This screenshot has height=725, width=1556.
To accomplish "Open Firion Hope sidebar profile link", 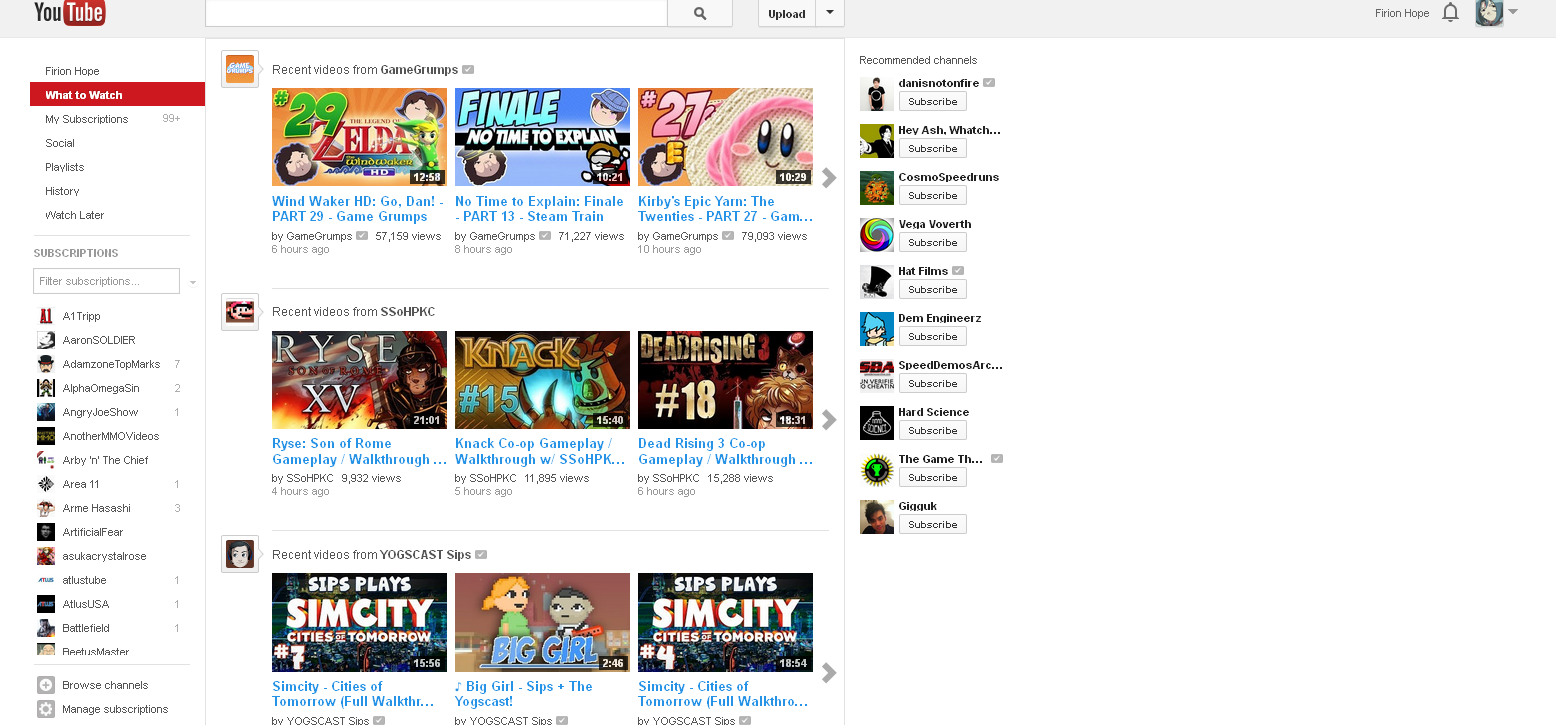I will (x=72, y=71).
